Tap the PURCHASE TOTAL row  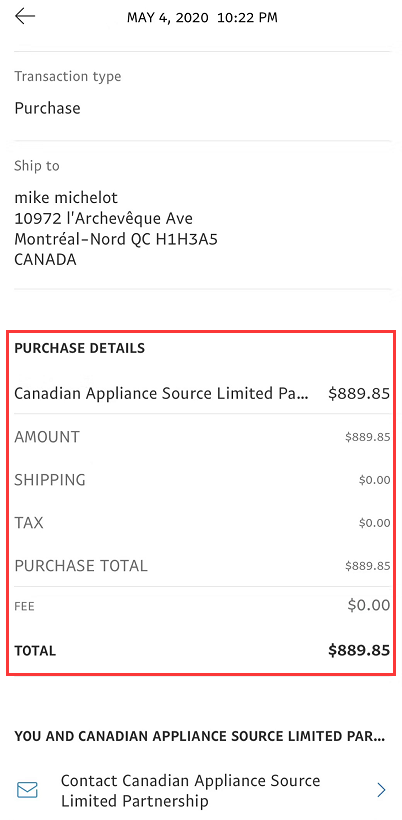click(x=201, y=565)
